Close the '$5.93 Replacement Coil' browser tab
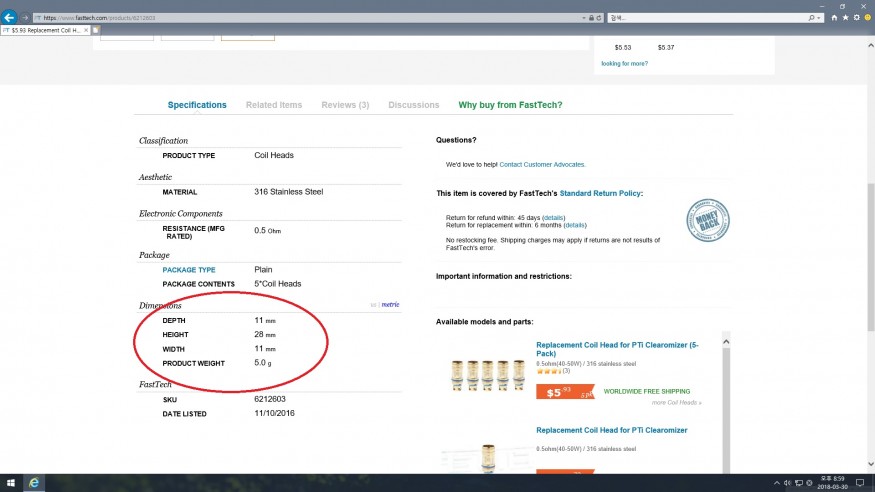 86,31
